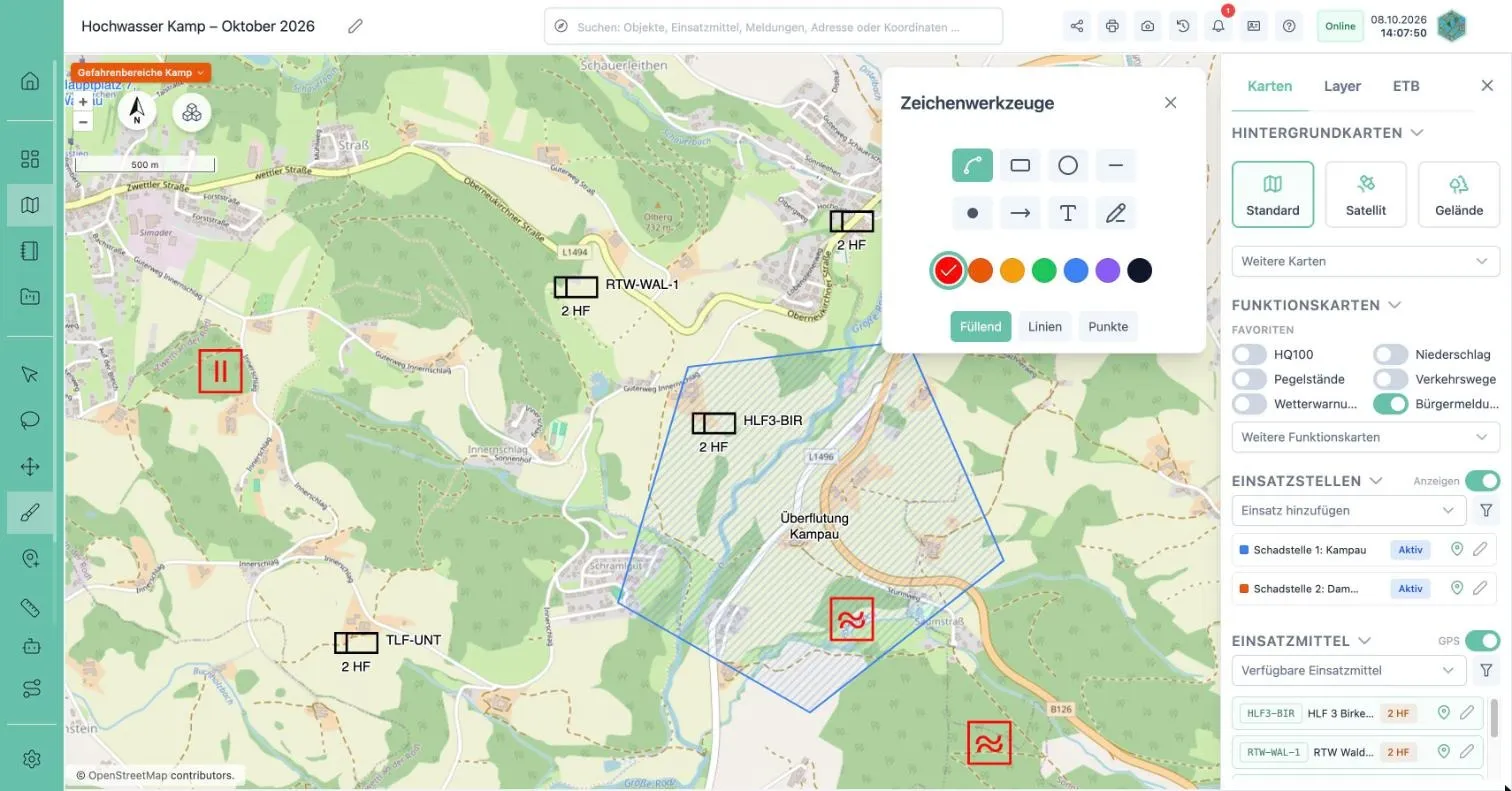This screenshot has width=1512, height=791.
Task: Open the Weitere Karten dropdown
Action: click(x=1366, y=261)
